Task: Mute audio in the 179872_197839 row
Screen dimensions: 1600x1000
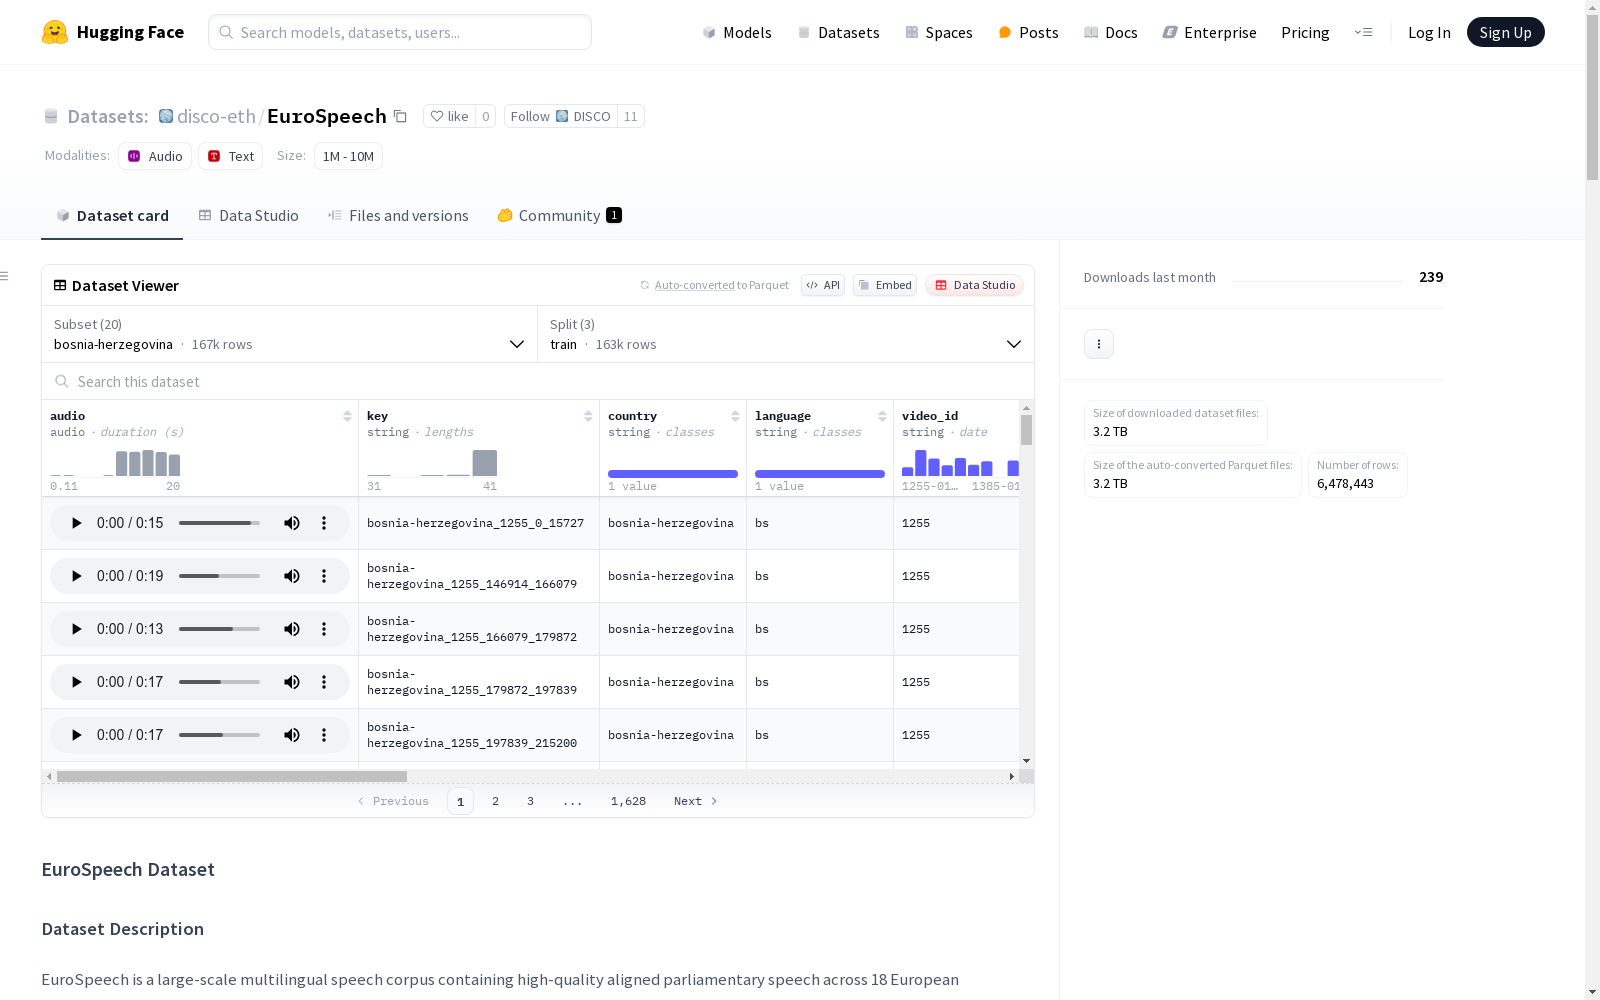Action: (x=292, y=682)
